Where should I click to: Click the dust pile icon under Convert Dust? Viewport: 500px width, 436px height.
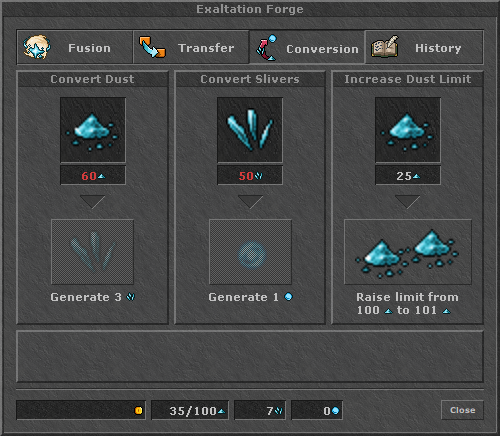pyautogui.click(x=93, y=130)
